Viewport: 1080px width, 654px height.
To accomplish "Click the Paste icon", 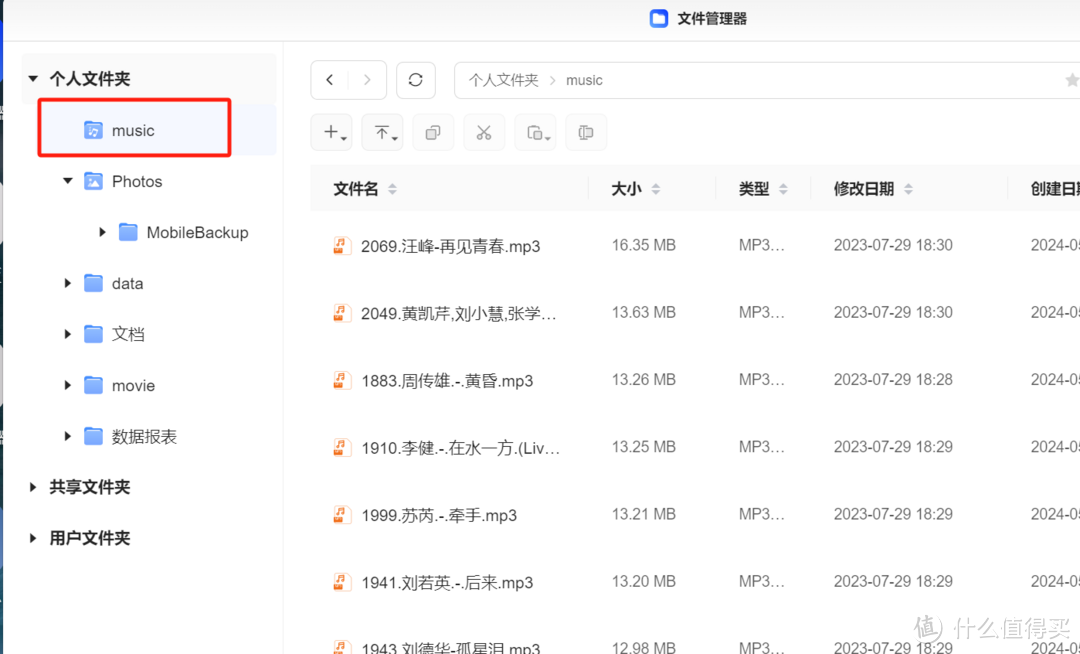I will point(534,132).
